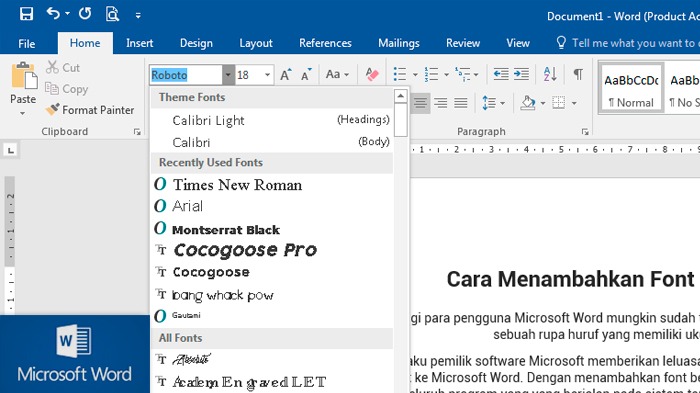Switch to the Insert tab
The width and height of the screenshot is (700, 393).
139,43
